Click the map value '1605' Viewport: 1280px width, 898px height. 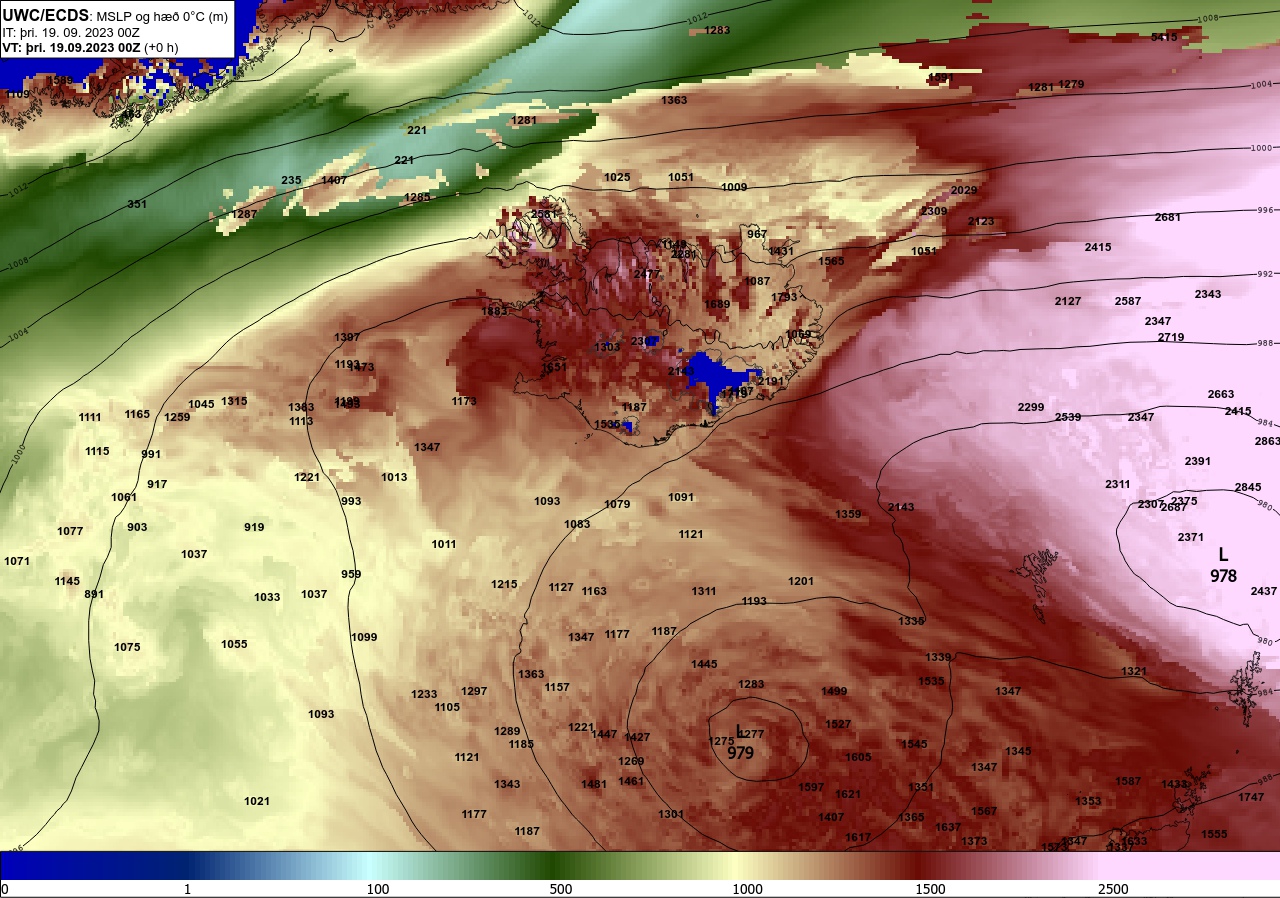(x=858, y=757)
